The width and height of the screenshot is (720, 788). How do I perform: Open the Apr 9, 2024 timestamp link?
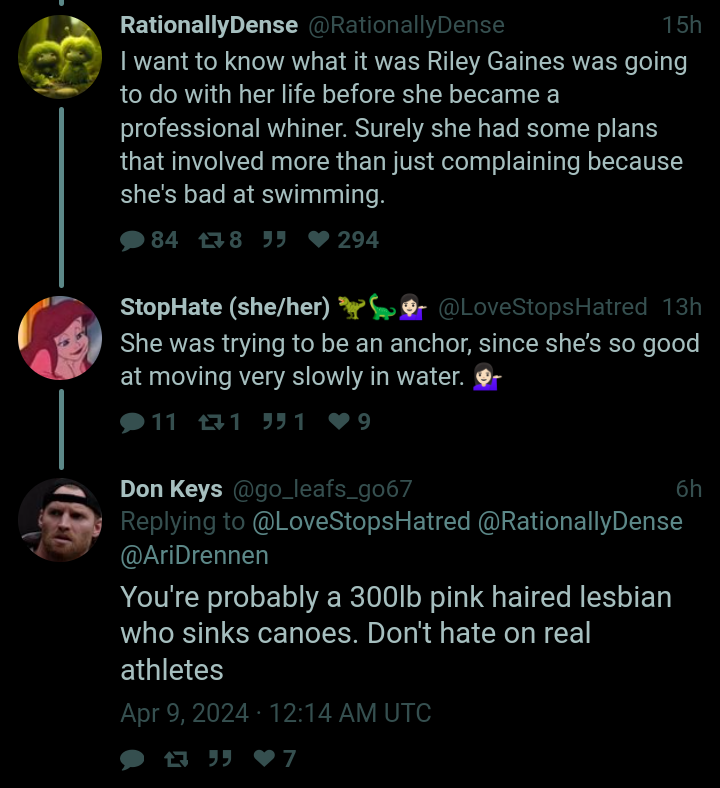[x=276, y=713]
